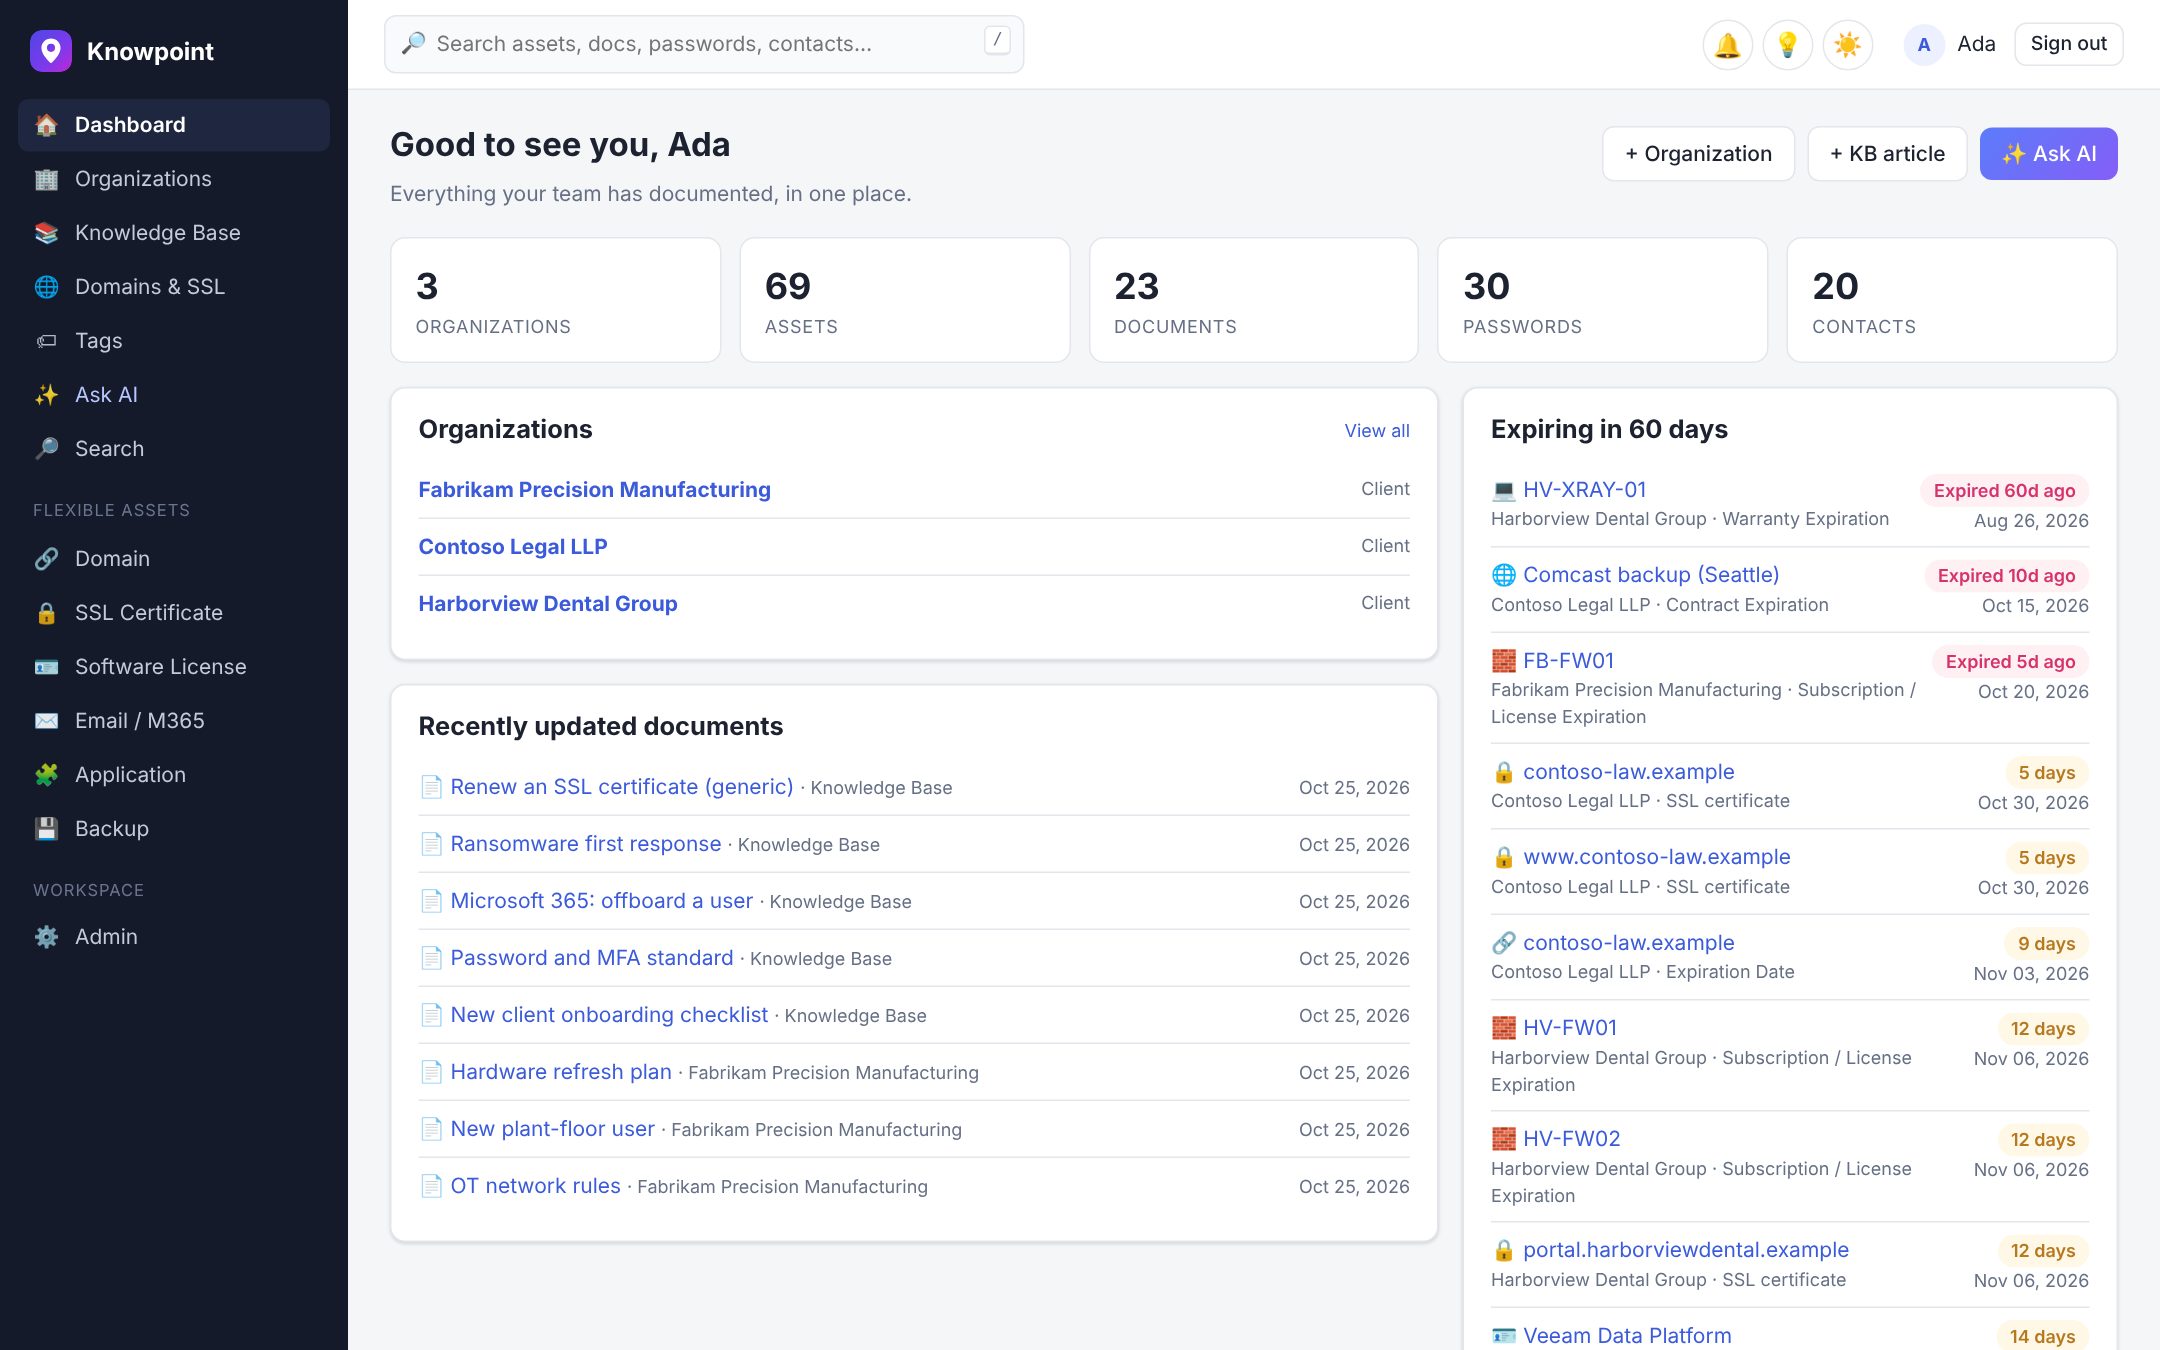This screenshot has width=2160, height=1350.
Task: Open Software License flexible asset
Action: click(x=174, y=667)
